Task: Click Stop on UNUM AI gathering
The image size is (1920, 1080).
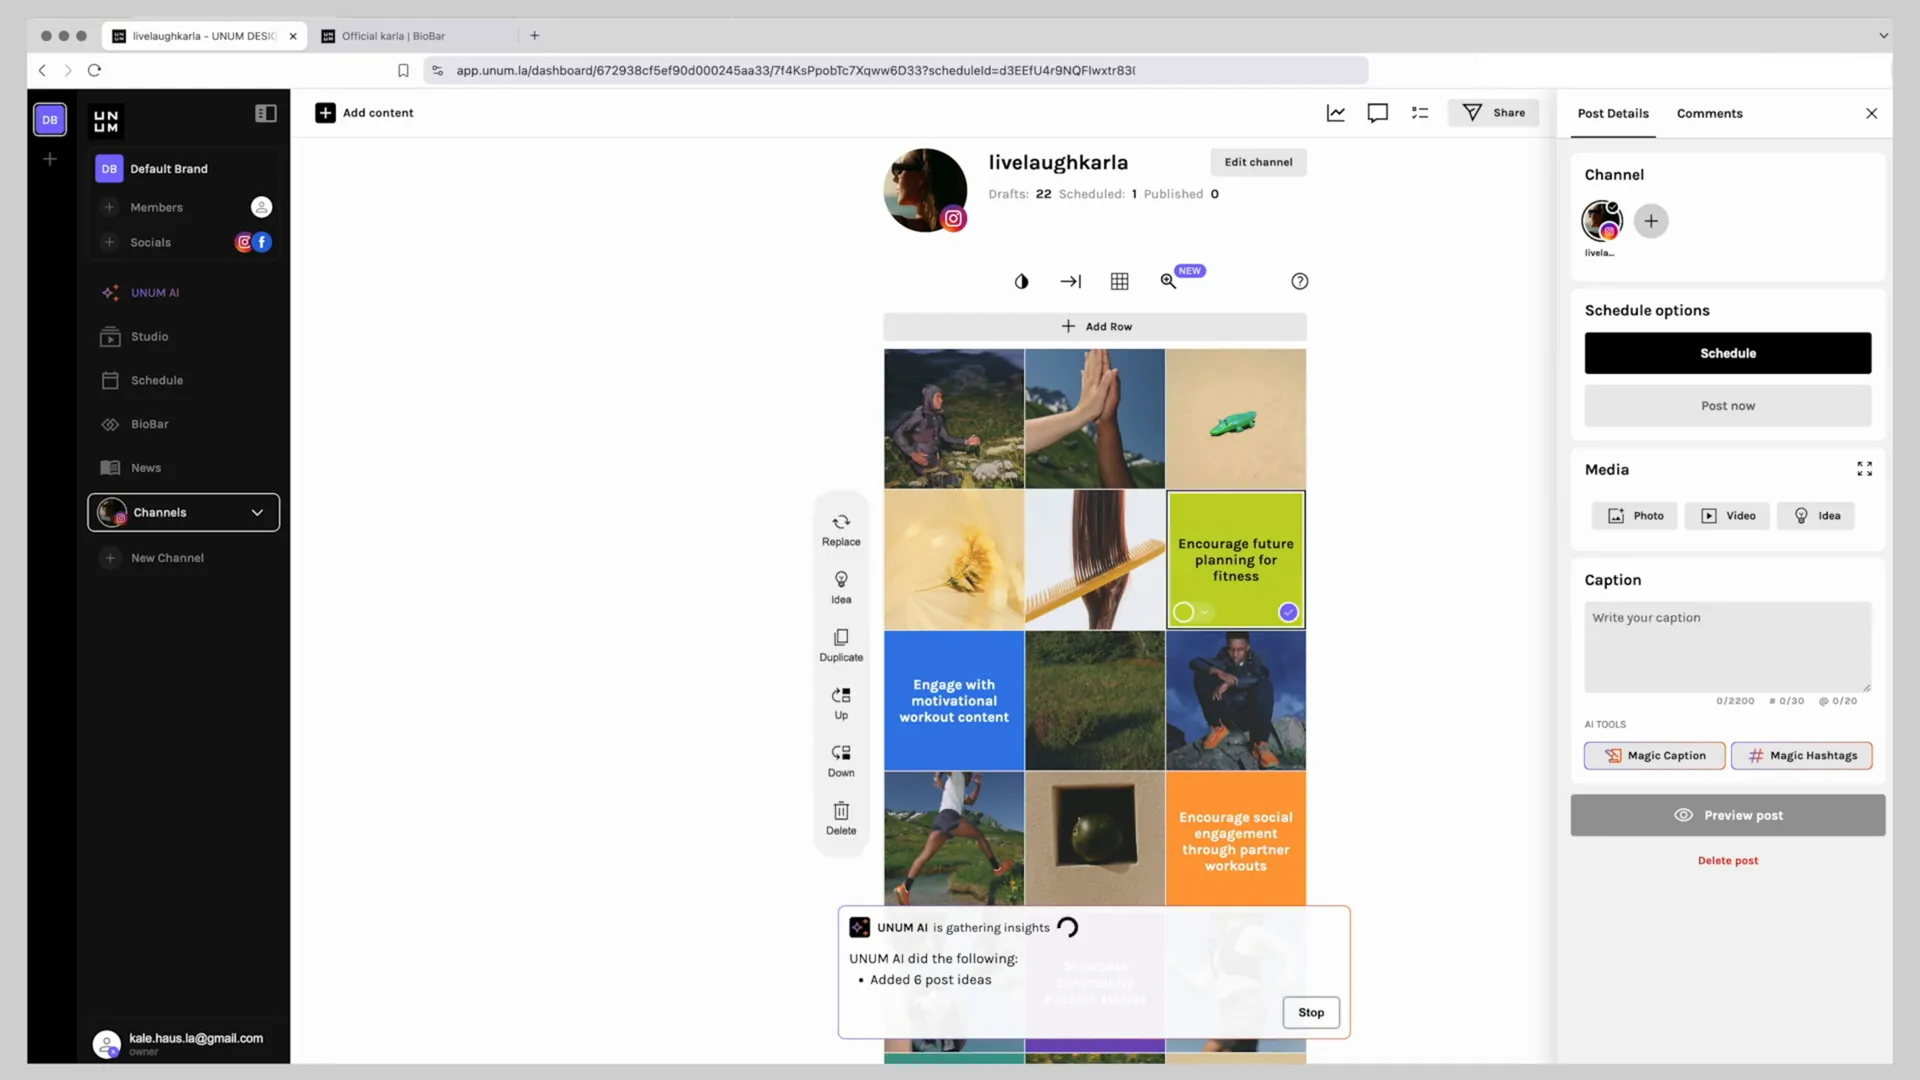Action: (x=1311, y=1011)
